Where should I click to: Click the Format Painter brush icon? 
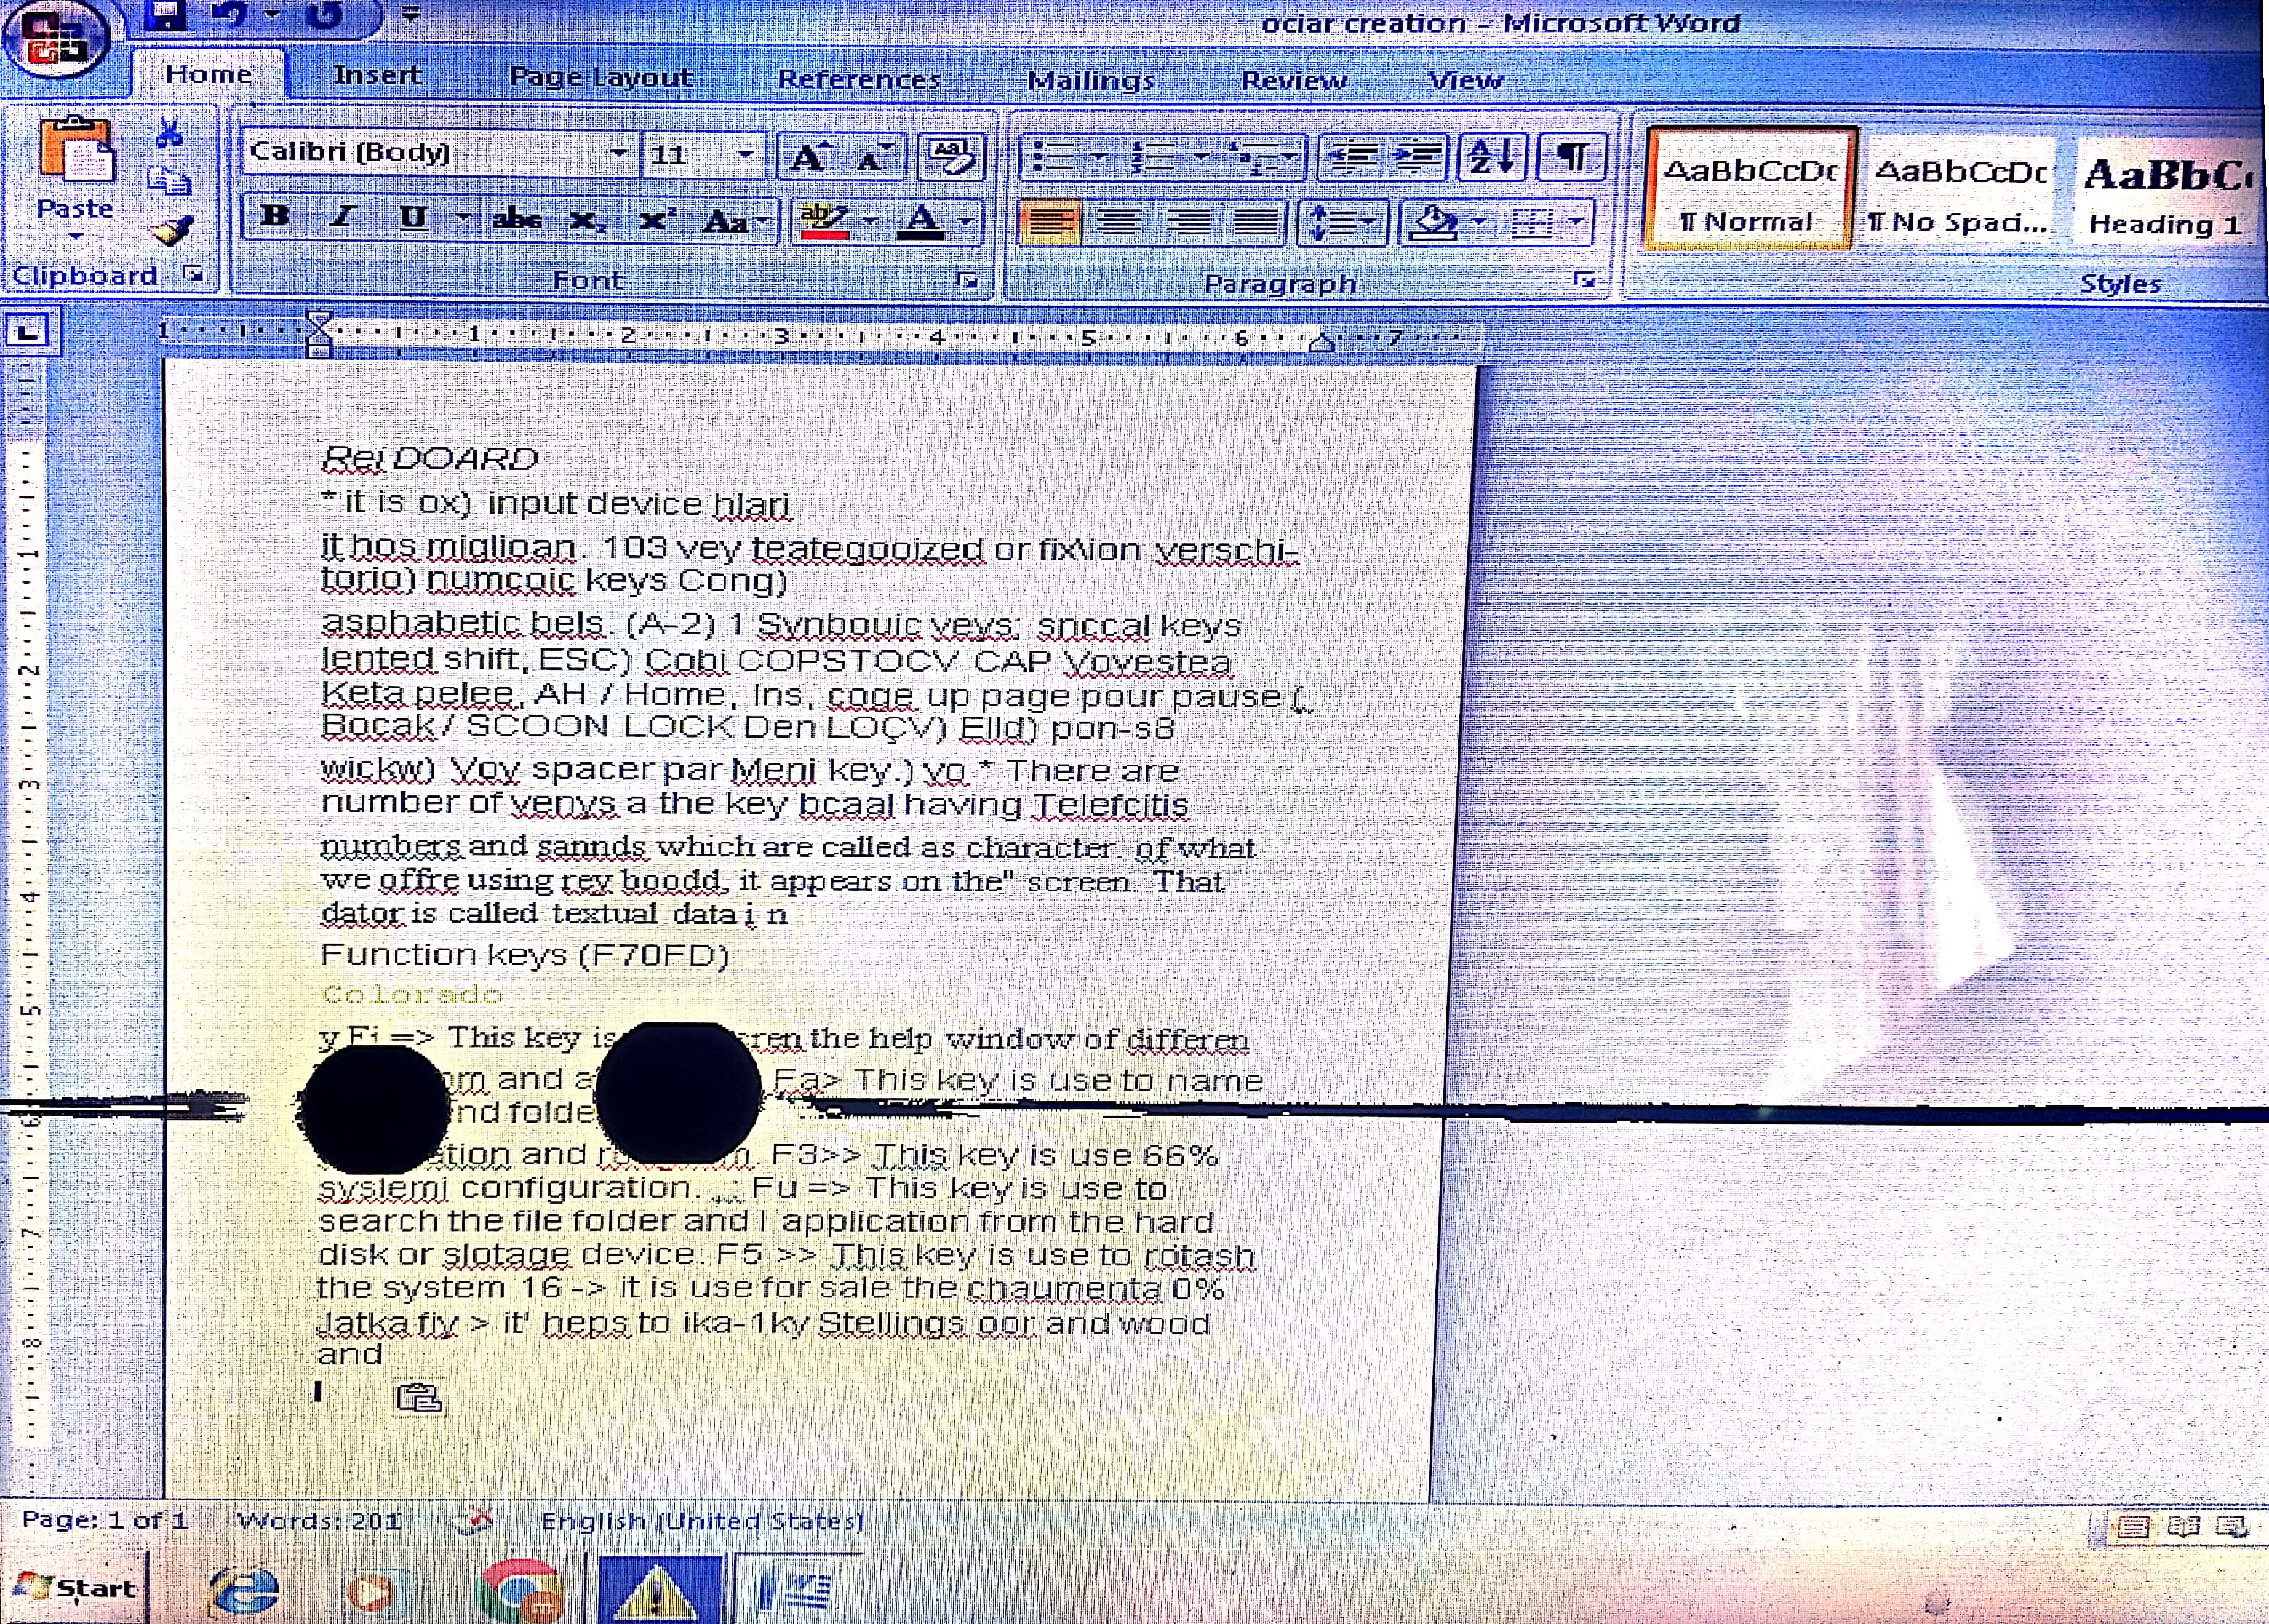click(x=171, y=231)
